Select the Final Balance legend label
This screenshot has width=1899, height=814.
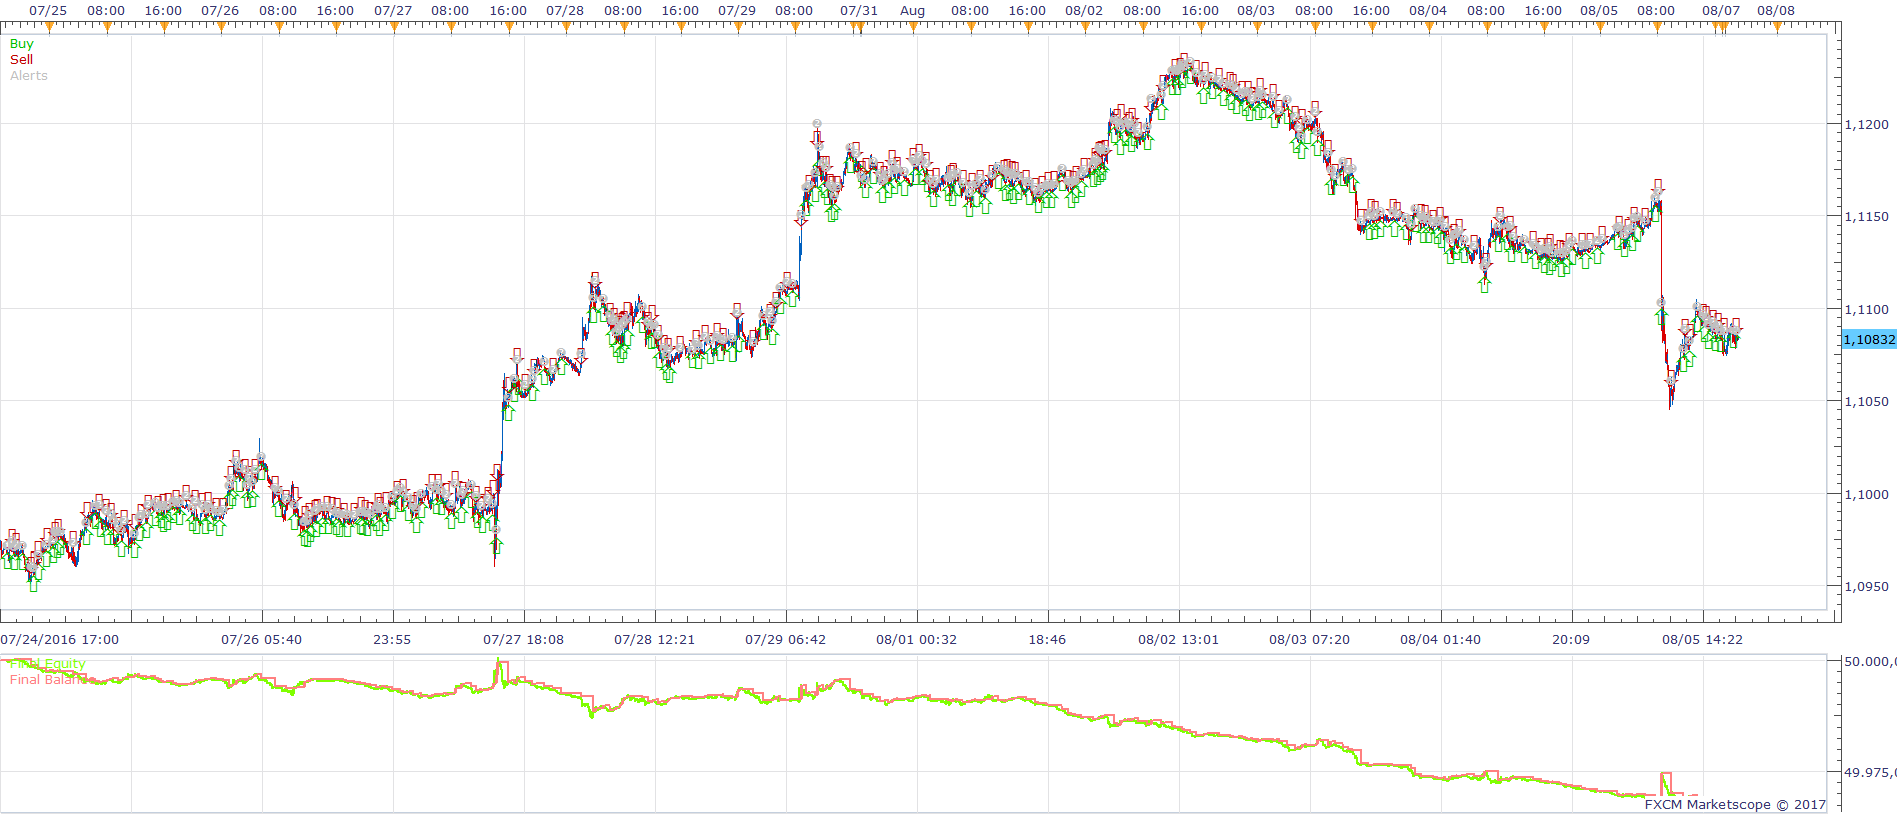click(x=49, y=680)
